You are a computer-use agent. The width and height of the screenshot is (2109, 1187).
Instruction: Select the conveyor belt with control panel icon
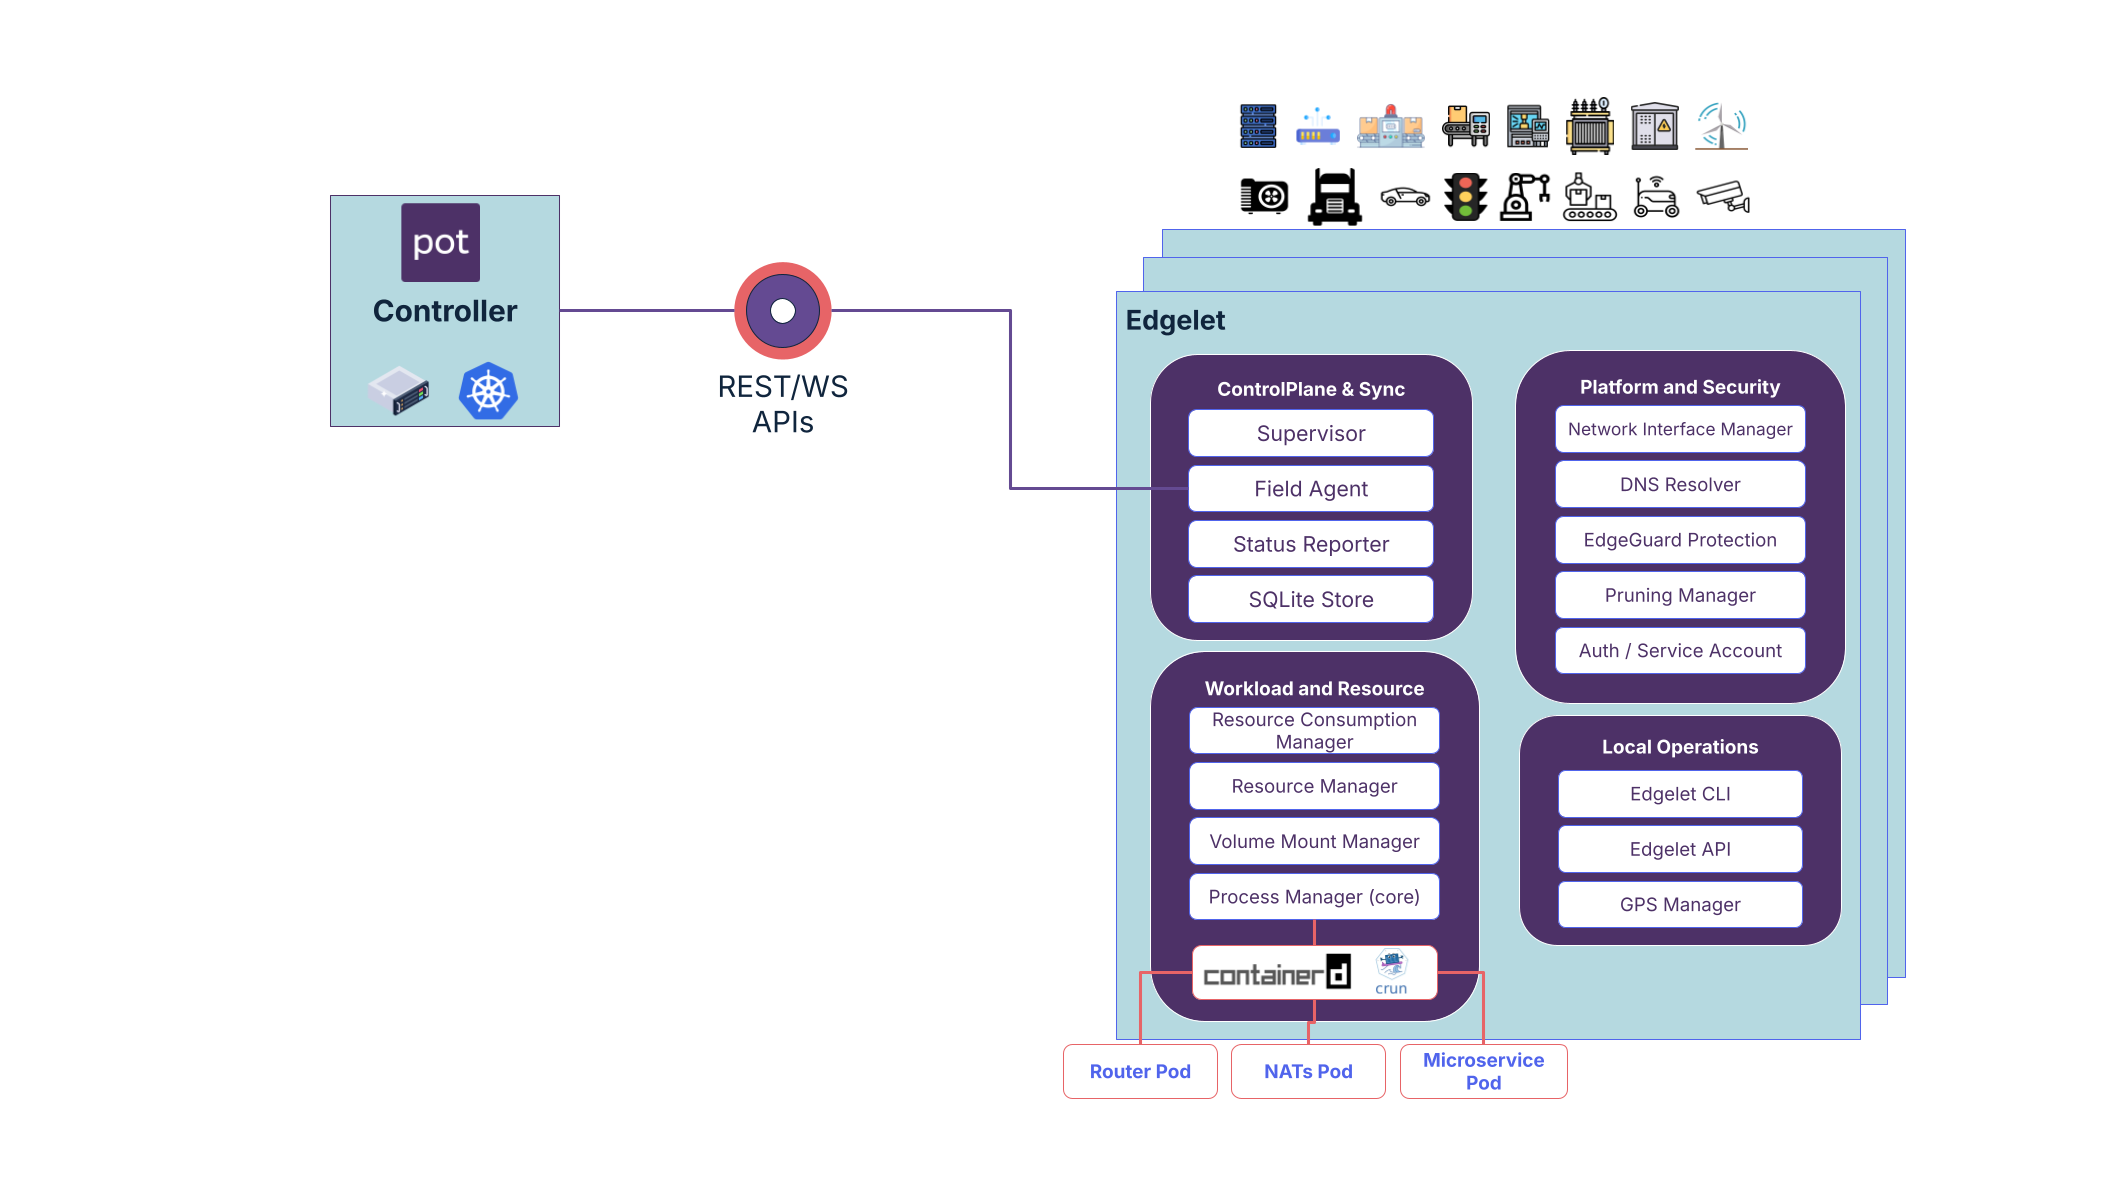[1466, 127]
